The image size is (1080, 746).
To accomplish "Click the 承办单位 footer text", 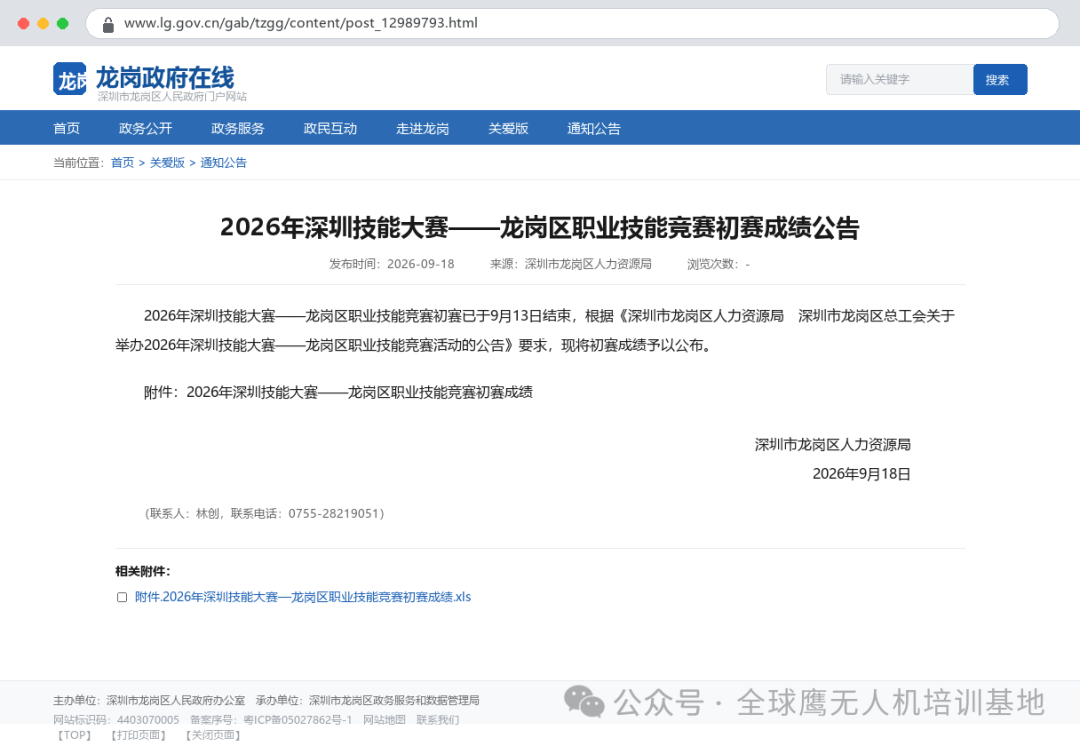I will pos(367,700).
